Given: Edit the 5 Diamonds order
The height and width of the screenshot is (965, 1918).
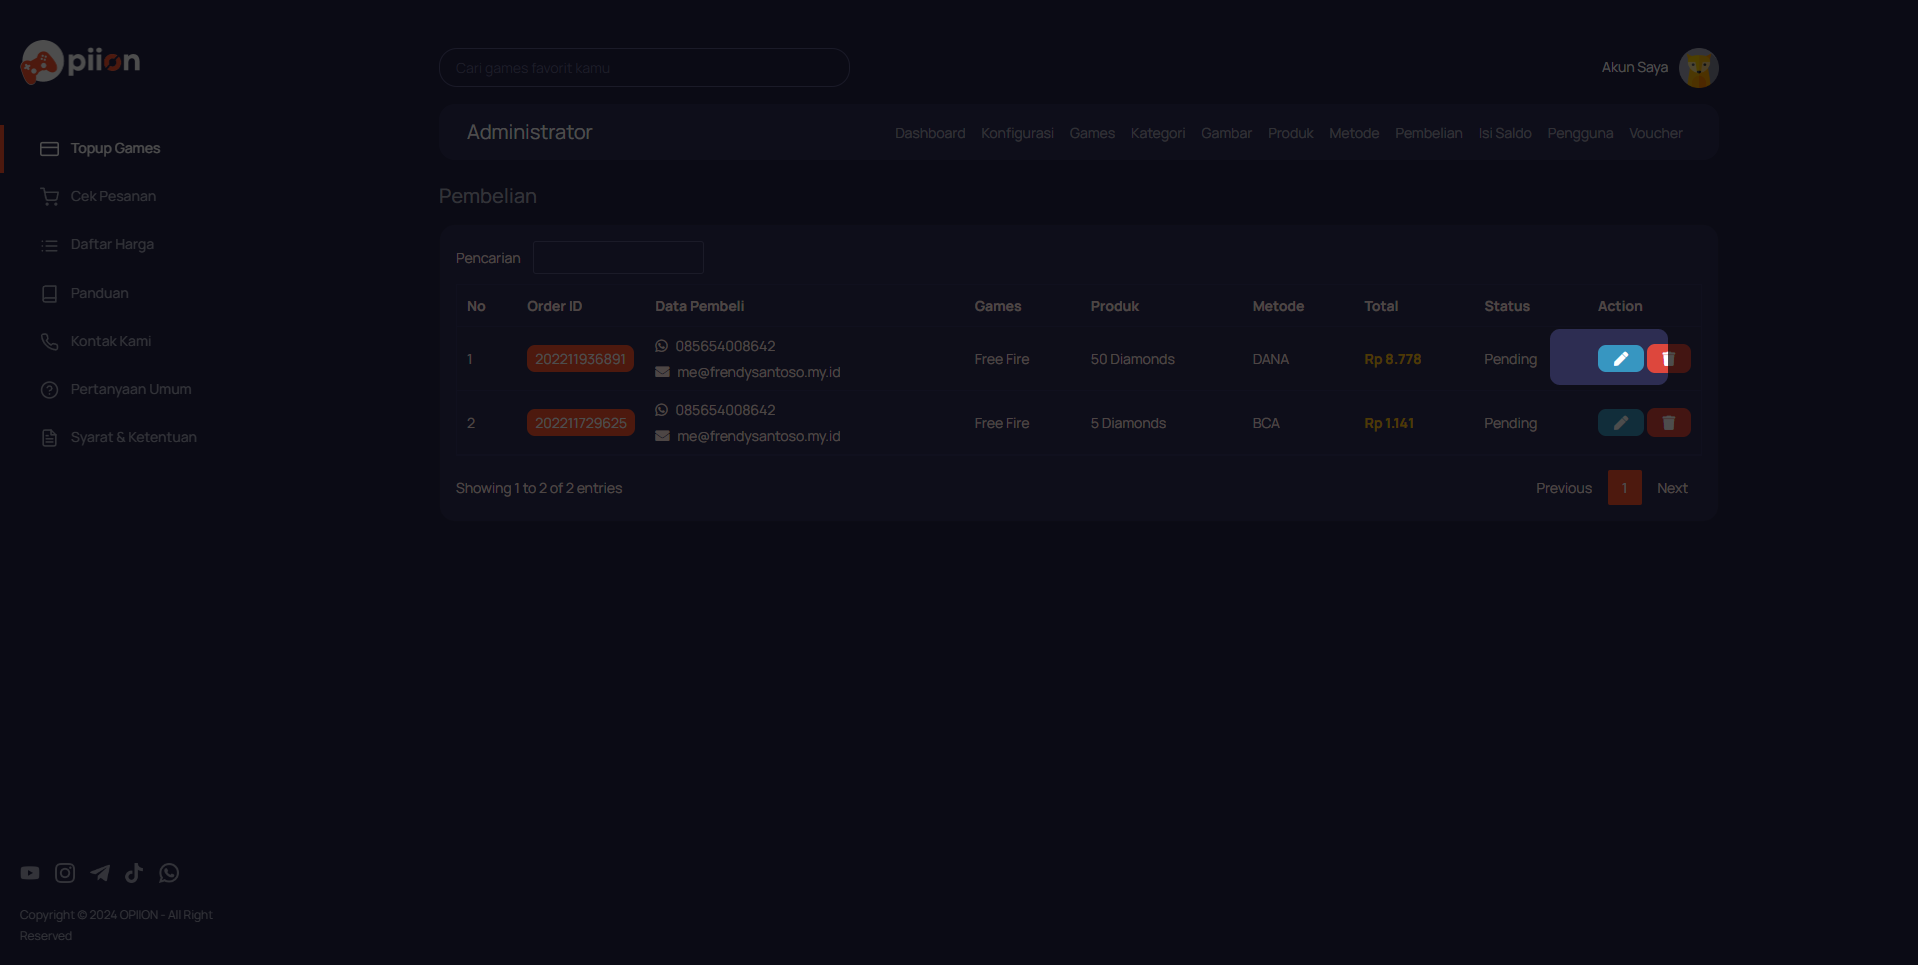Looking at the screenshot, I should point(1620,423).
